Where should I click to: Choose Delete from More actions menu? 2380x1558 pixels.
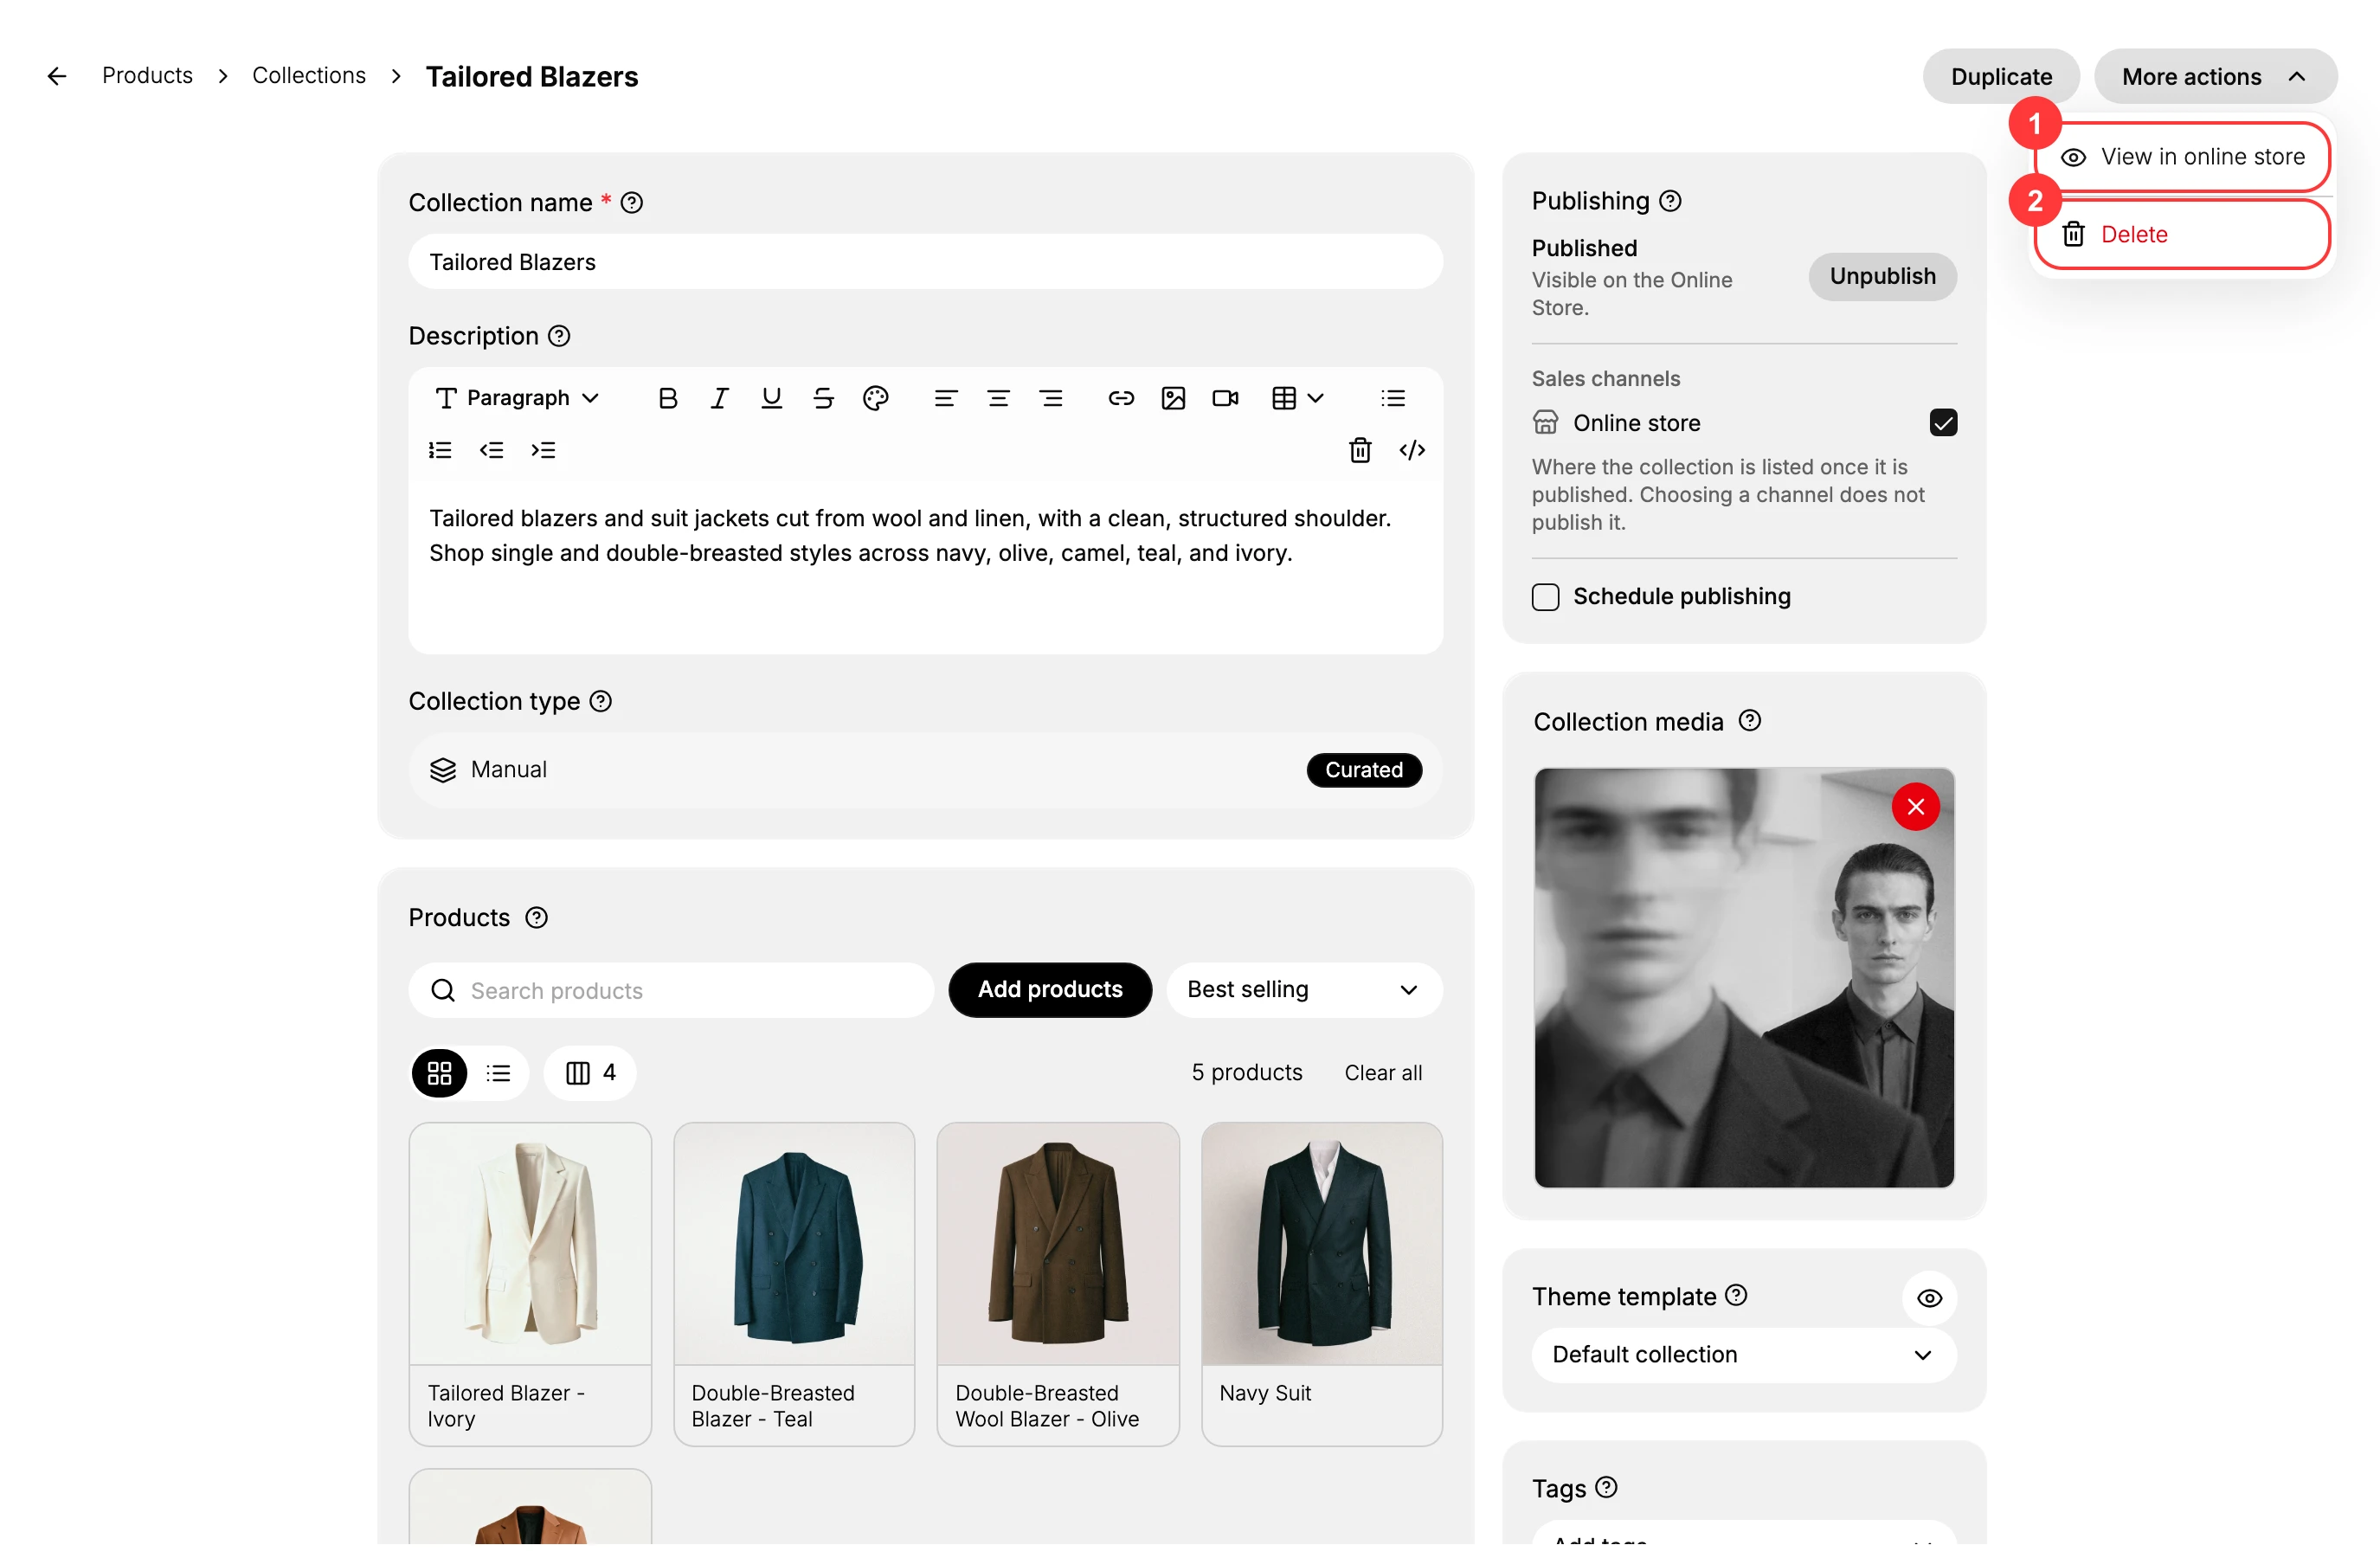point(2183,235)
